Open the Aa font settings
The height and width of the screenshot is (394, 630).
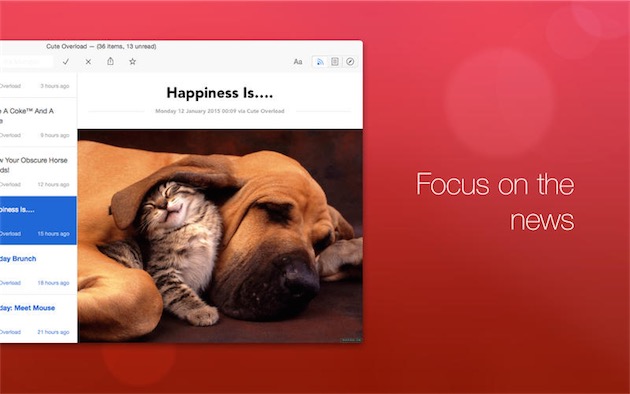tap(297, 61)
